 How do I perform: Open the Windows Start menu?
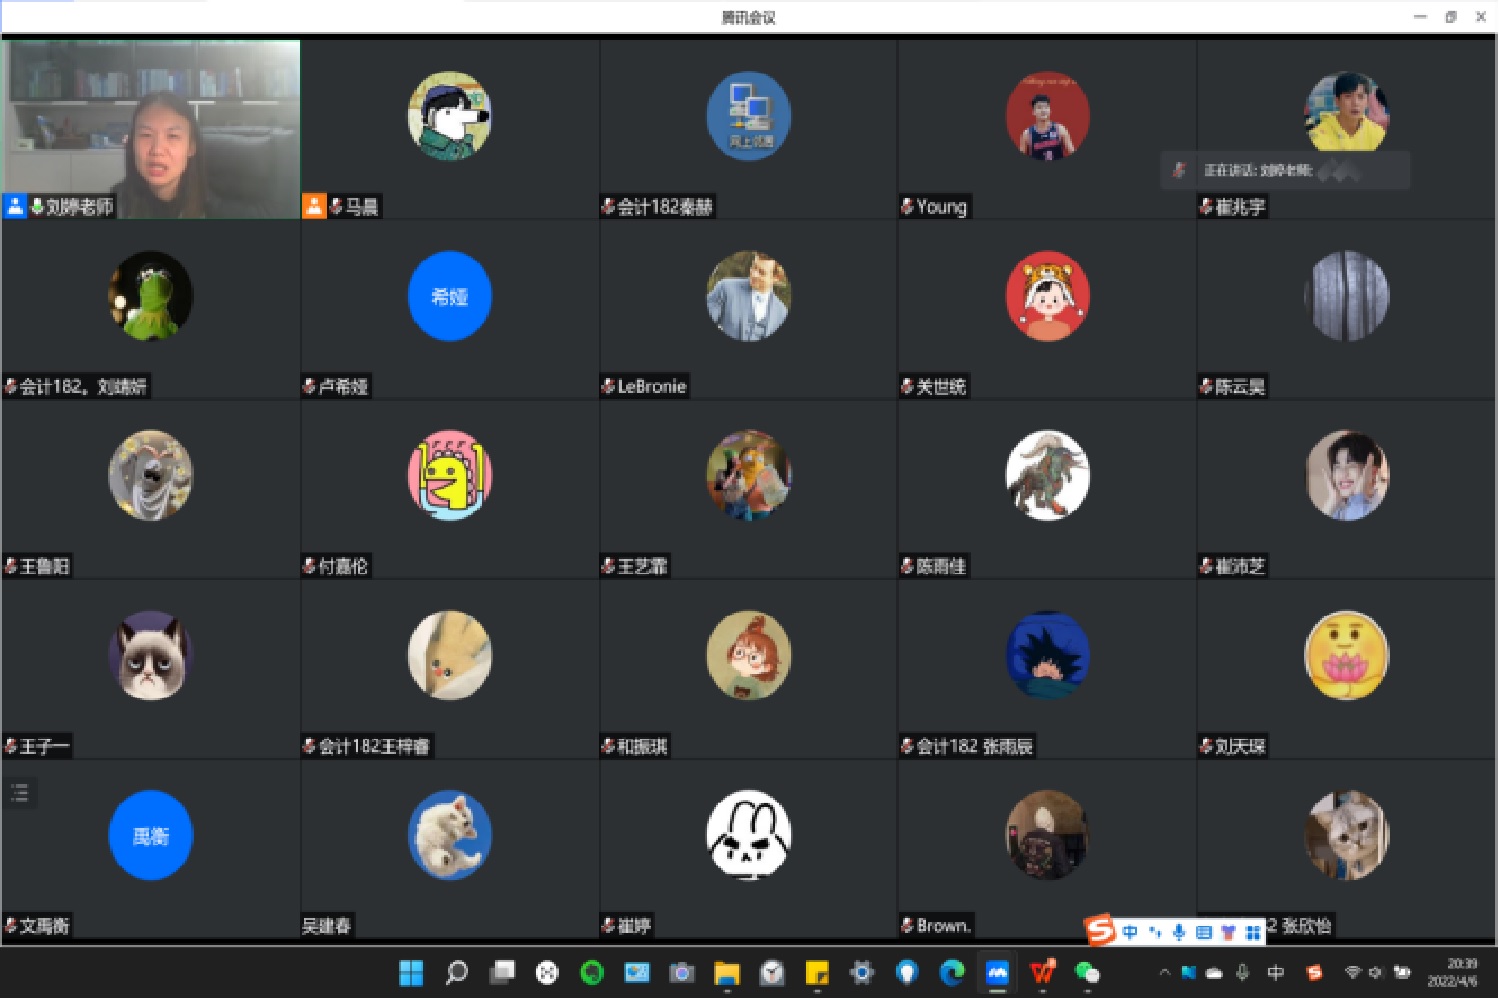click(x=411, y=972)
